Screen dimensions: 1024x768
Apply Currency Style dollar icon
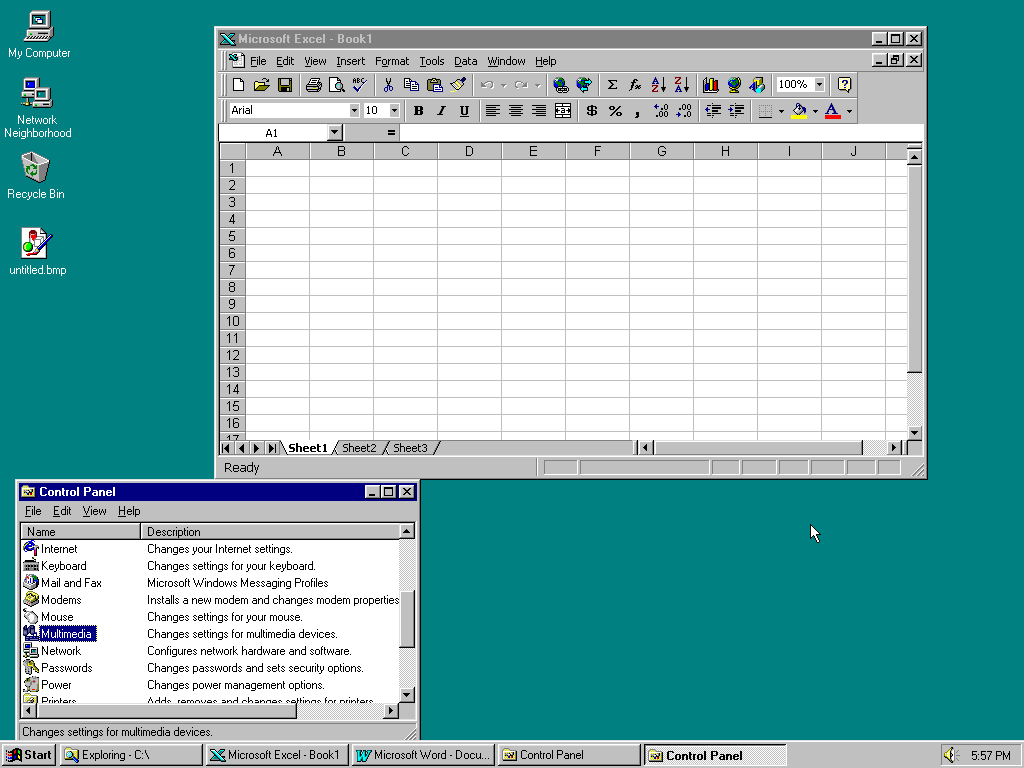click(592, 111)
